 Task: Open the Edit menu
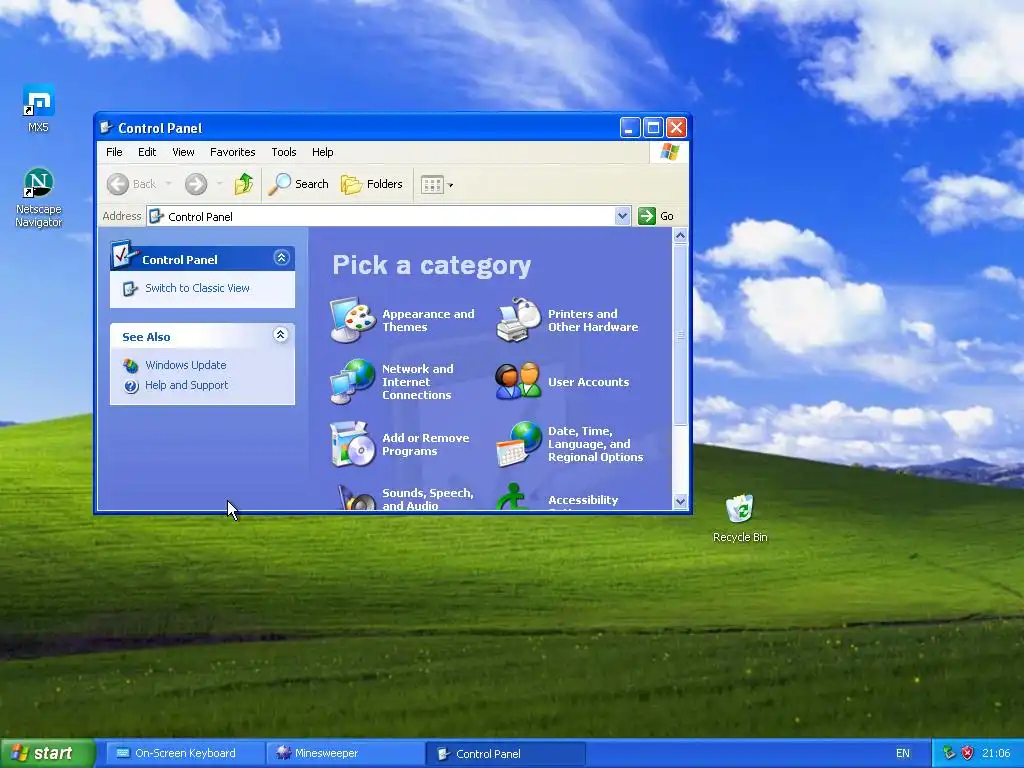click(147, 152)
